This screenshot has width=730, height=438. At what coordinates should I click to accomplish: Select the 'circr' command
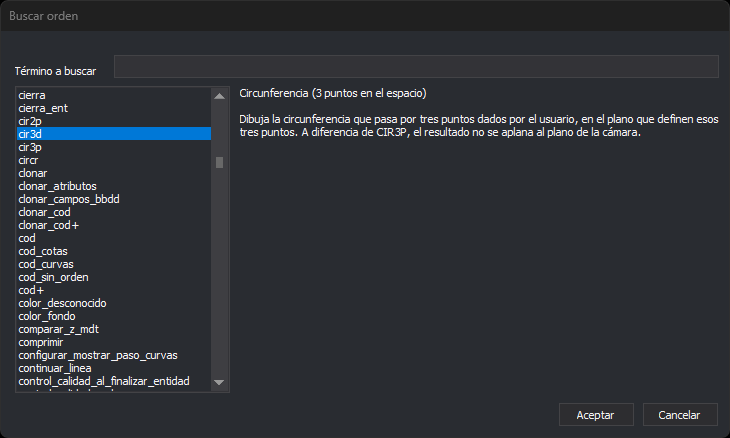[x=114, y=160]
